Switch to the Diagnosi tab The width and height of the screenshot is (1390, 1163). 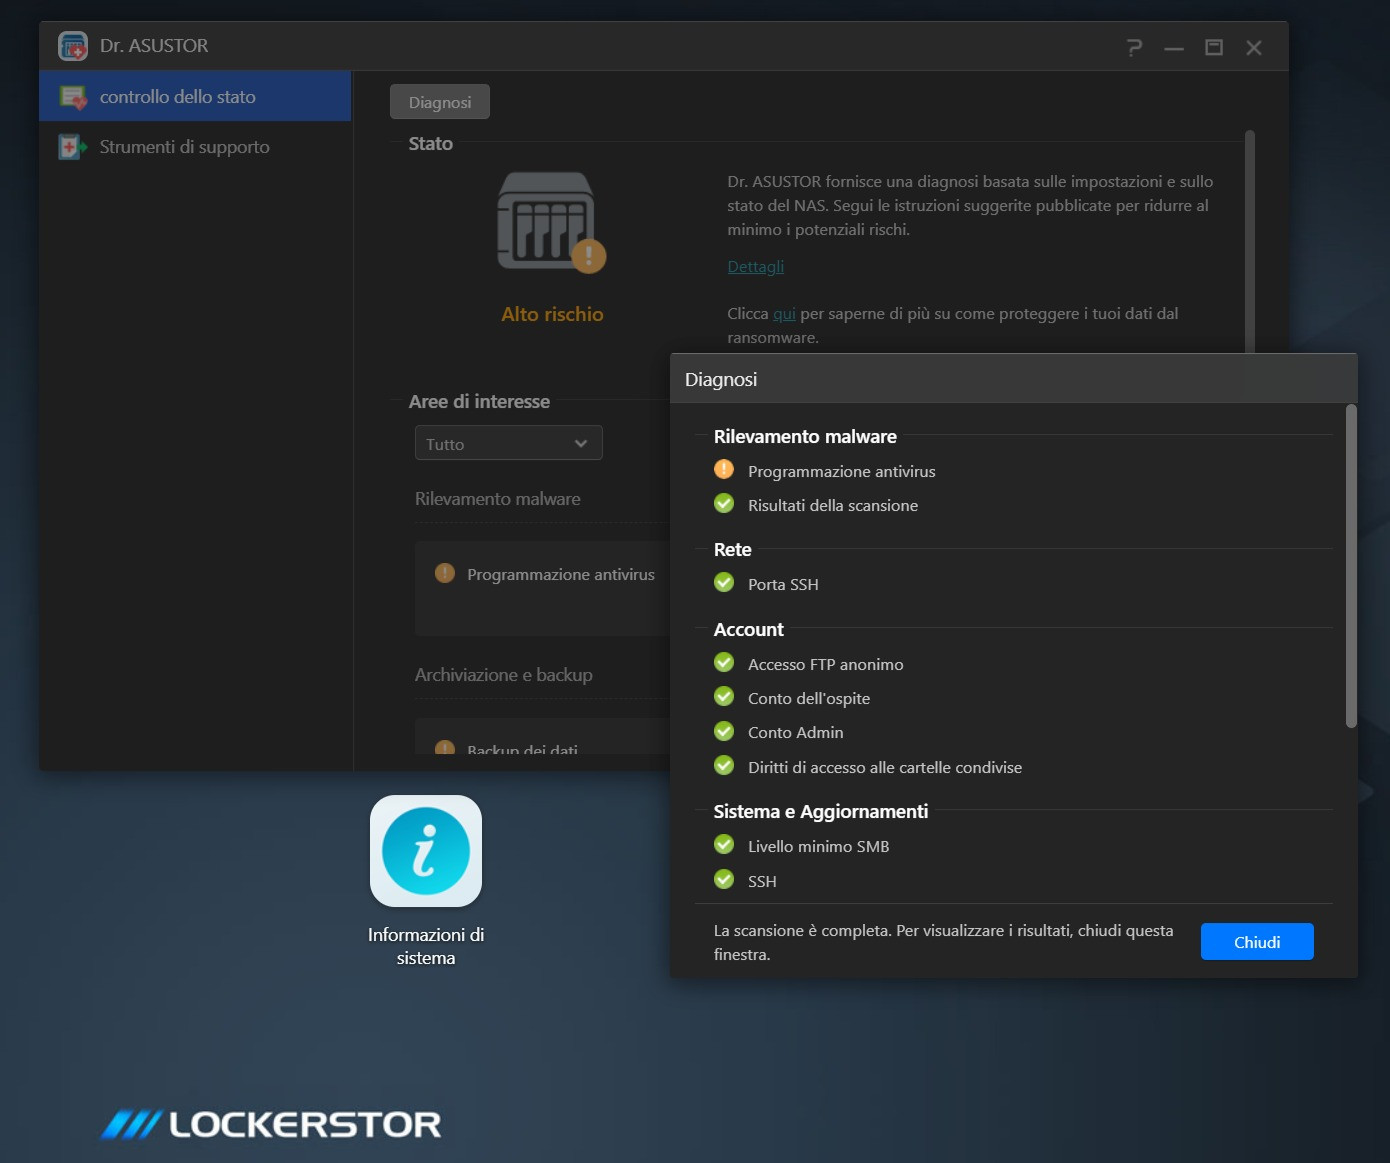(439, 101)
